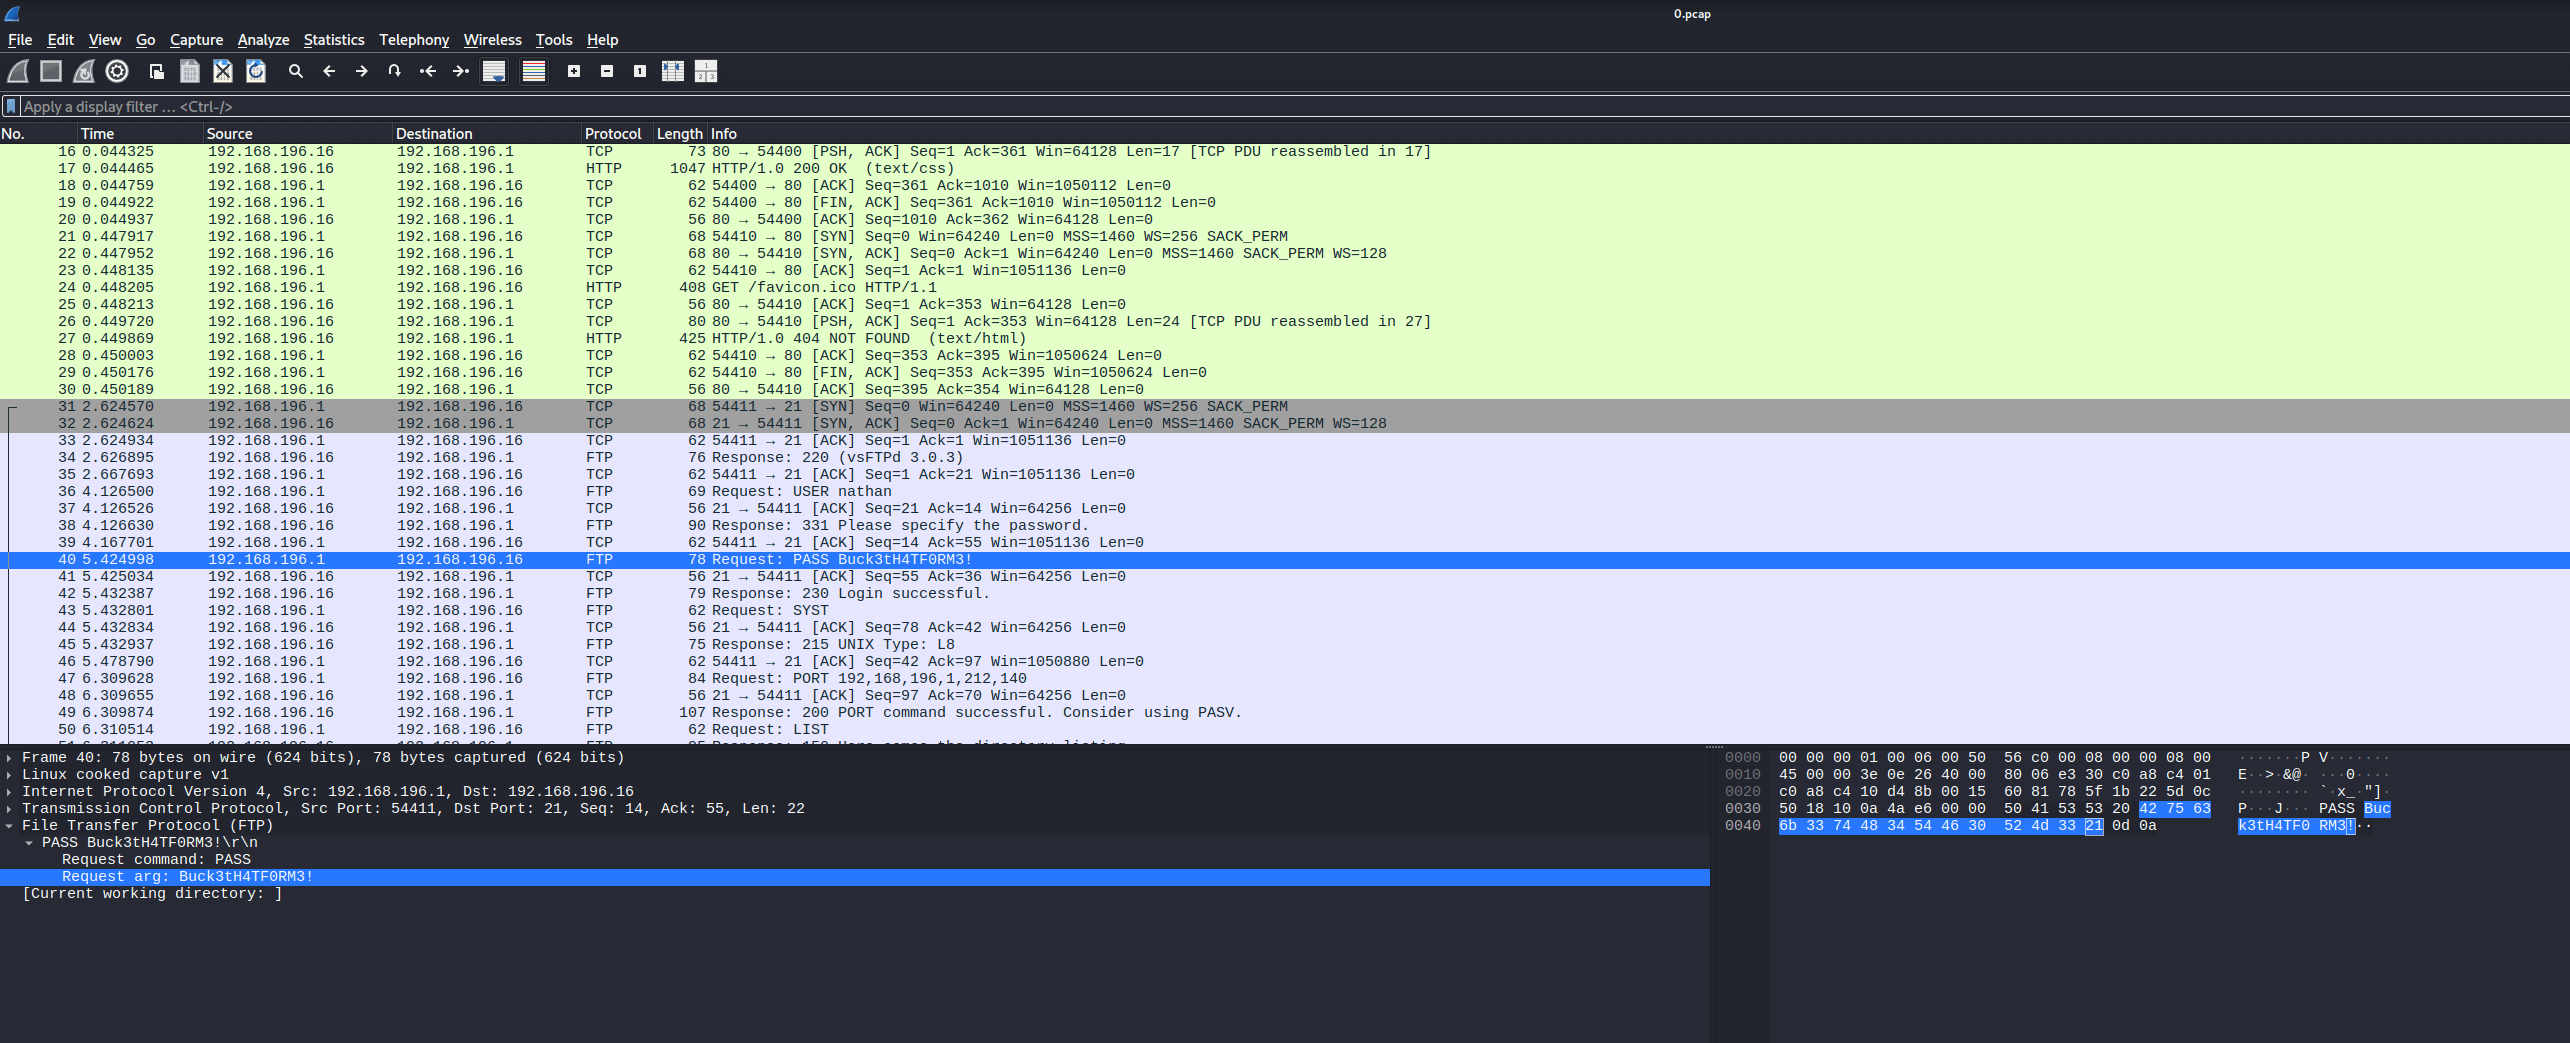Open the Statistics menu

coord(334,40)
